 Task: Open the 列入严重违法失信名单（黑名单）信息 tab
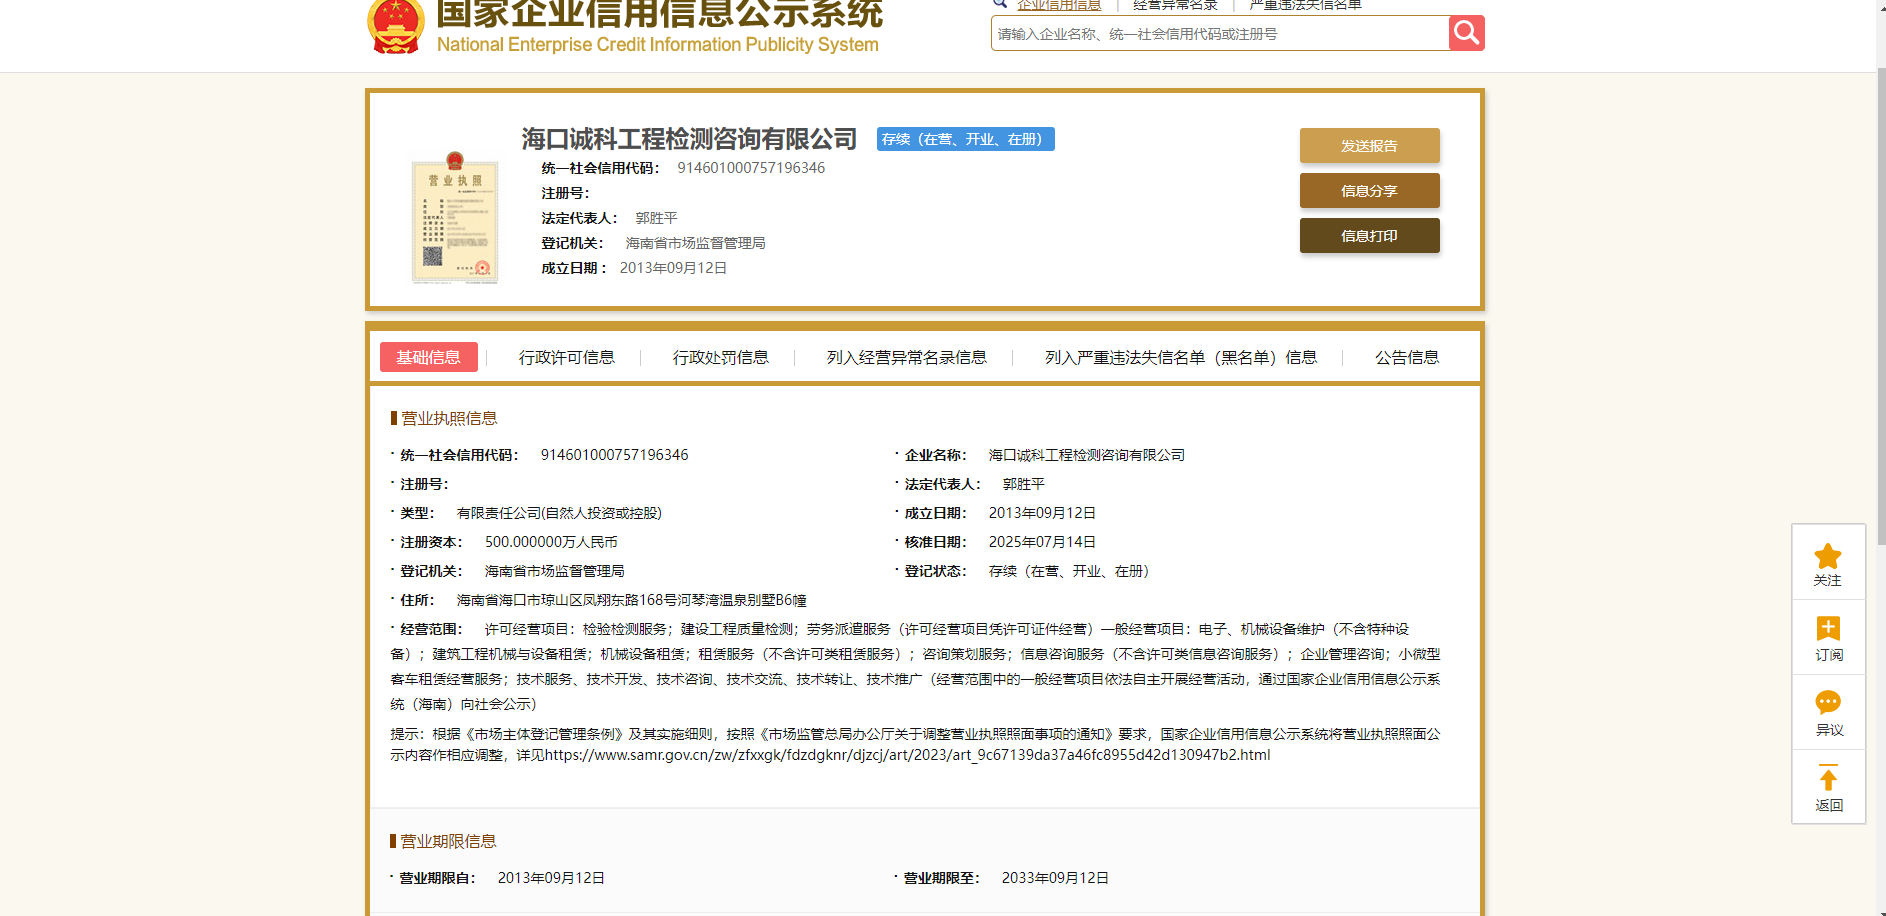(1180, 357)
